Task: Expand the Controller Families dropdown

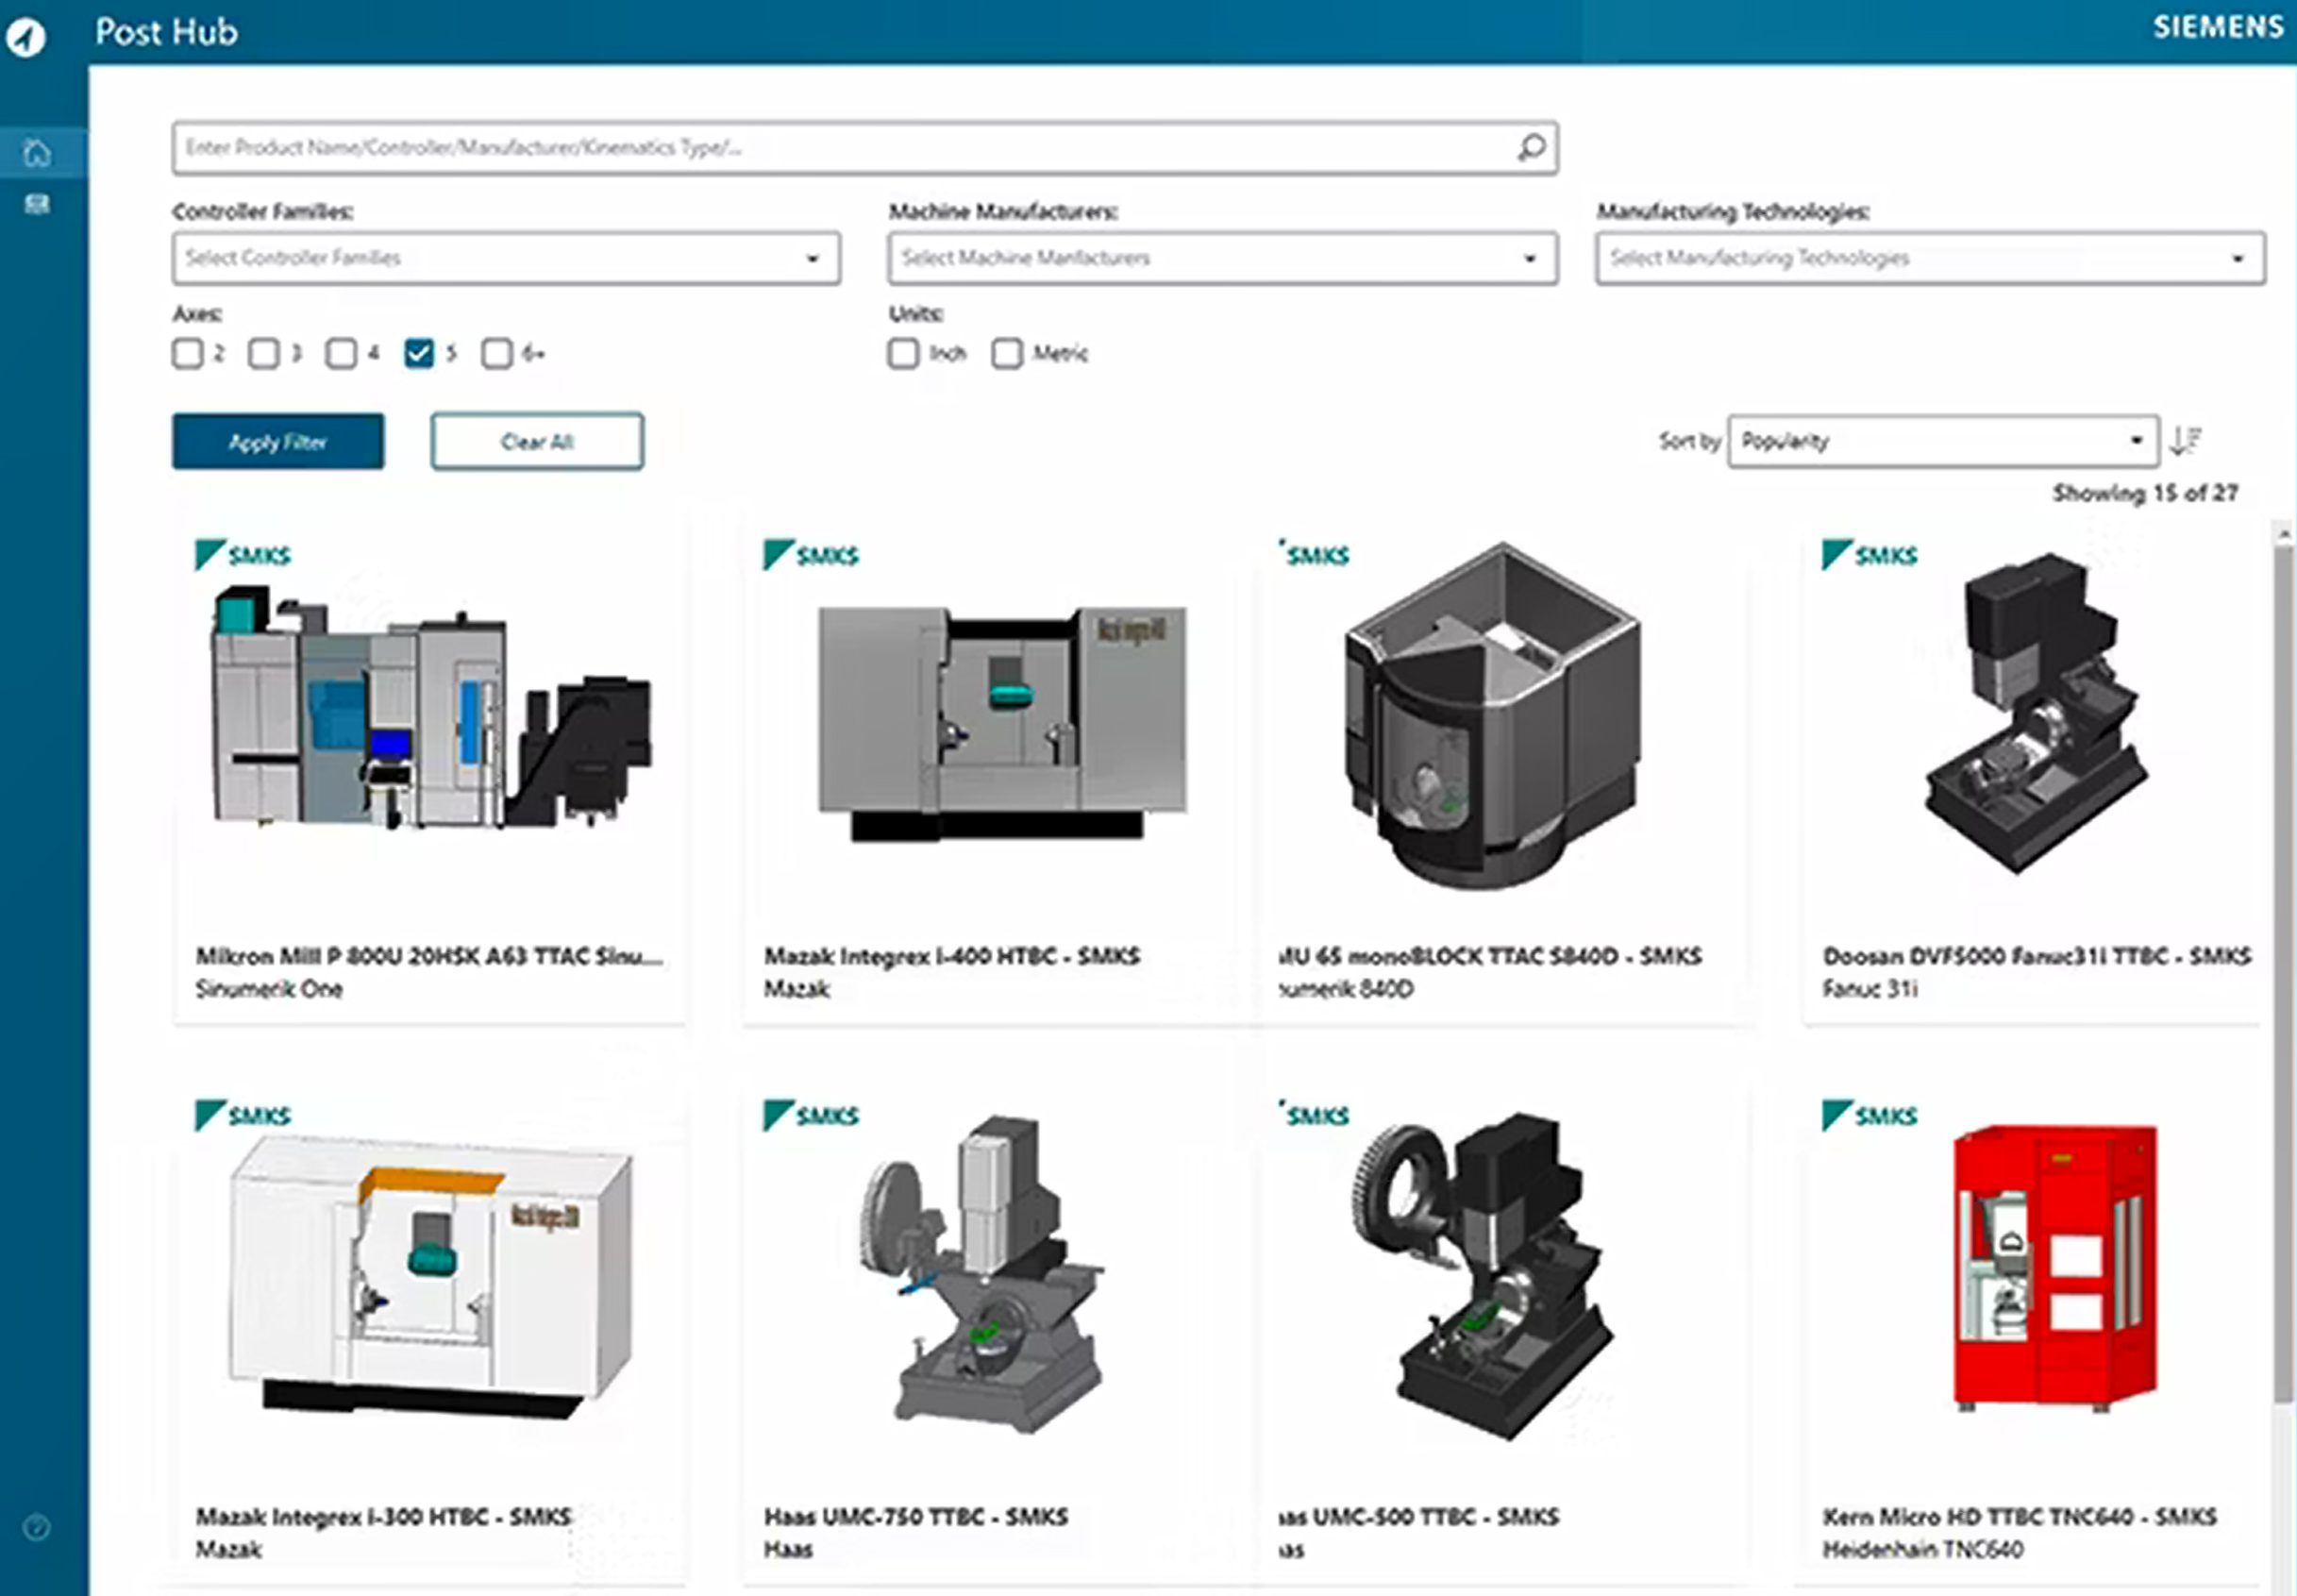Action: pos(506,259)
